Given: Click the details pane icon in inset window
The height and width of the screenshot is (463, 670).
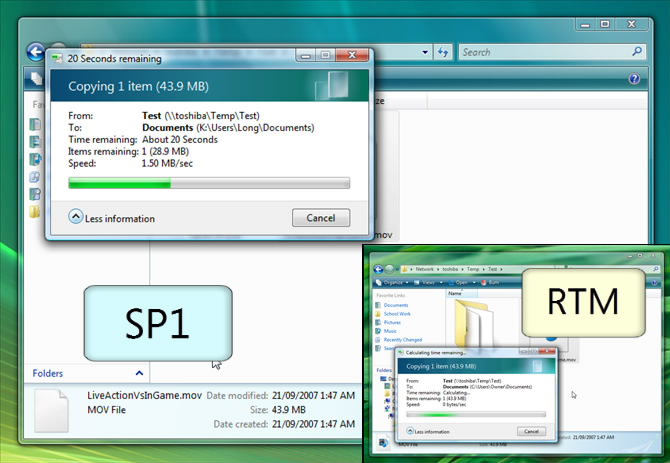Looking at the screenshot, I should click(x=383, y=443).
